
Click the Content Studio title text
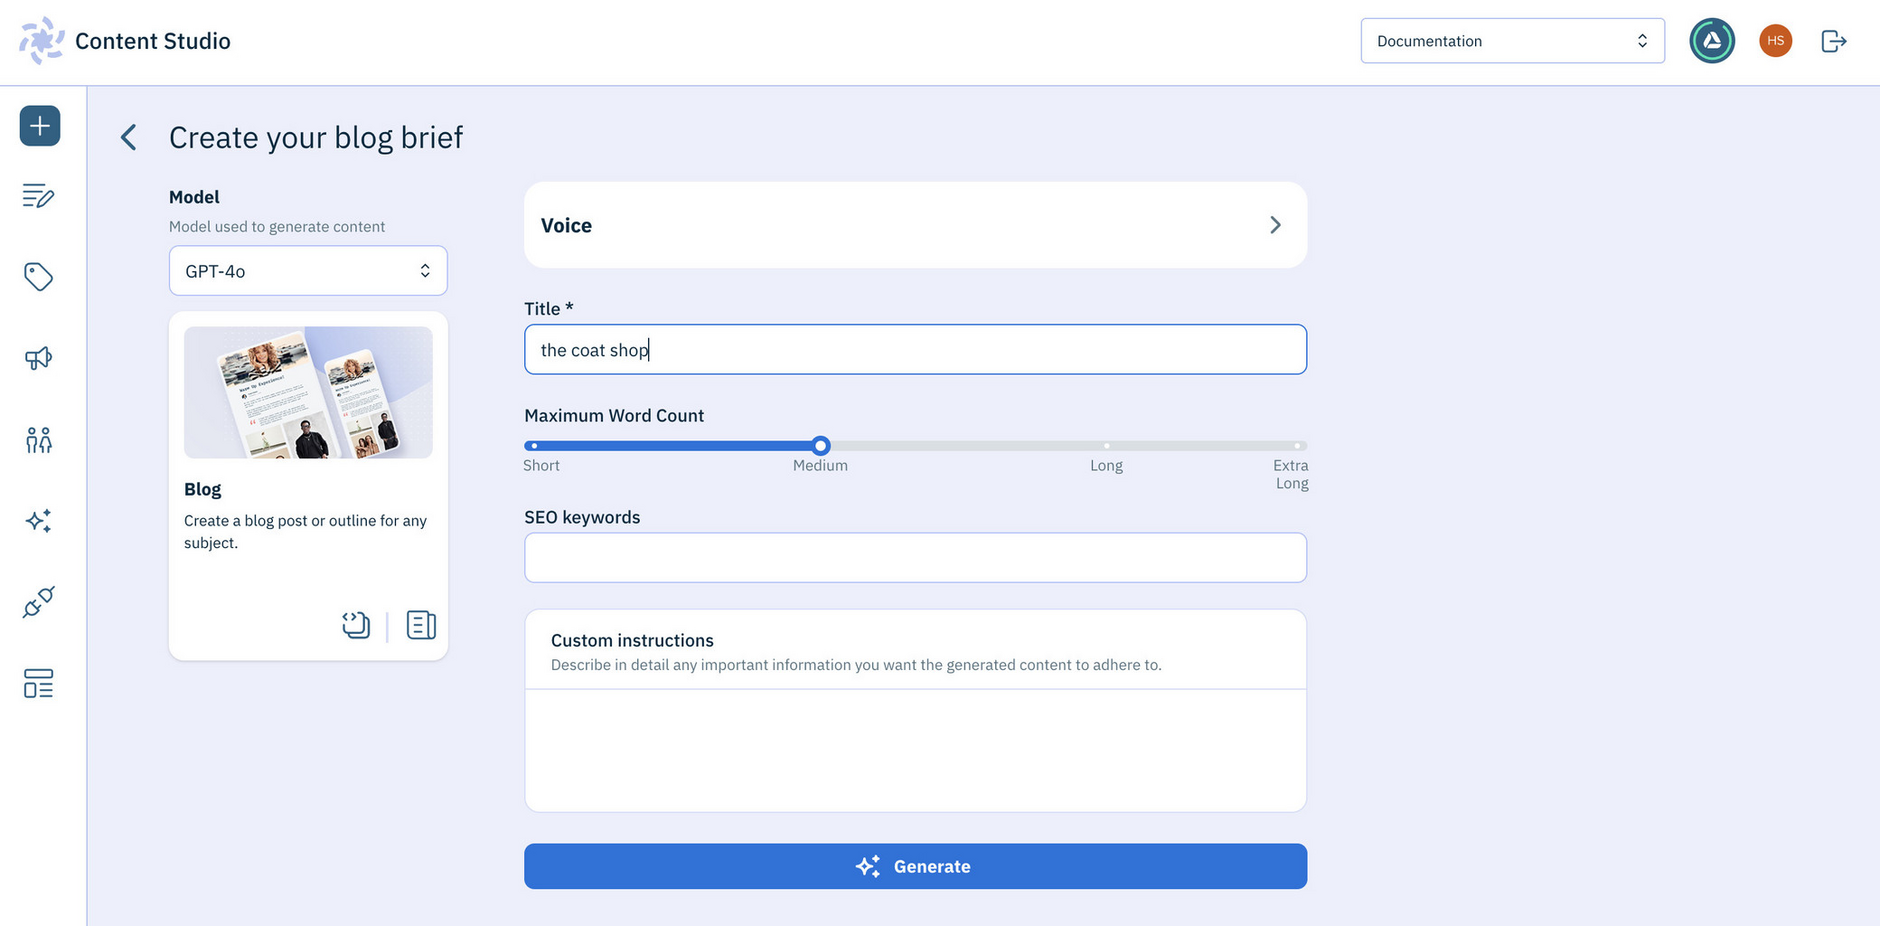coord(153,41)
